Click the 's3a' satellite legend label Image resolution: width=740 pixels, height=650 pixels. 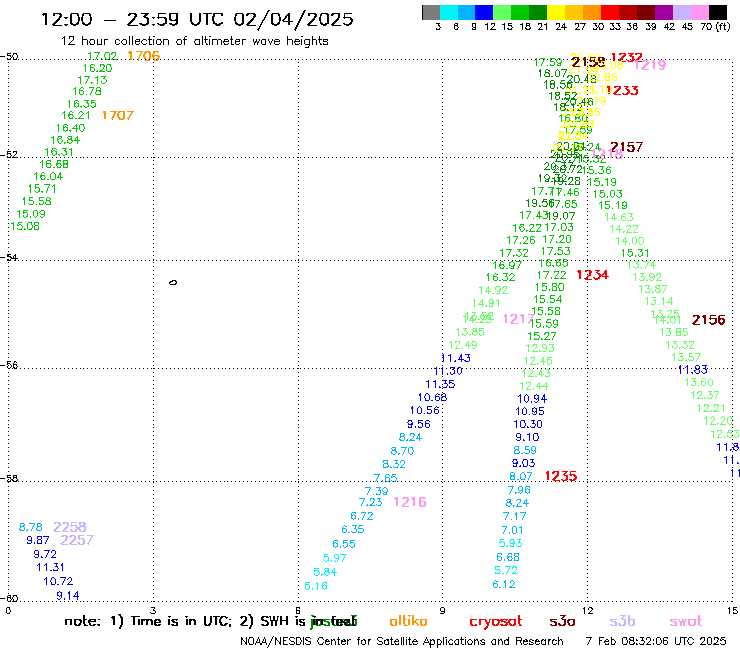562,621
